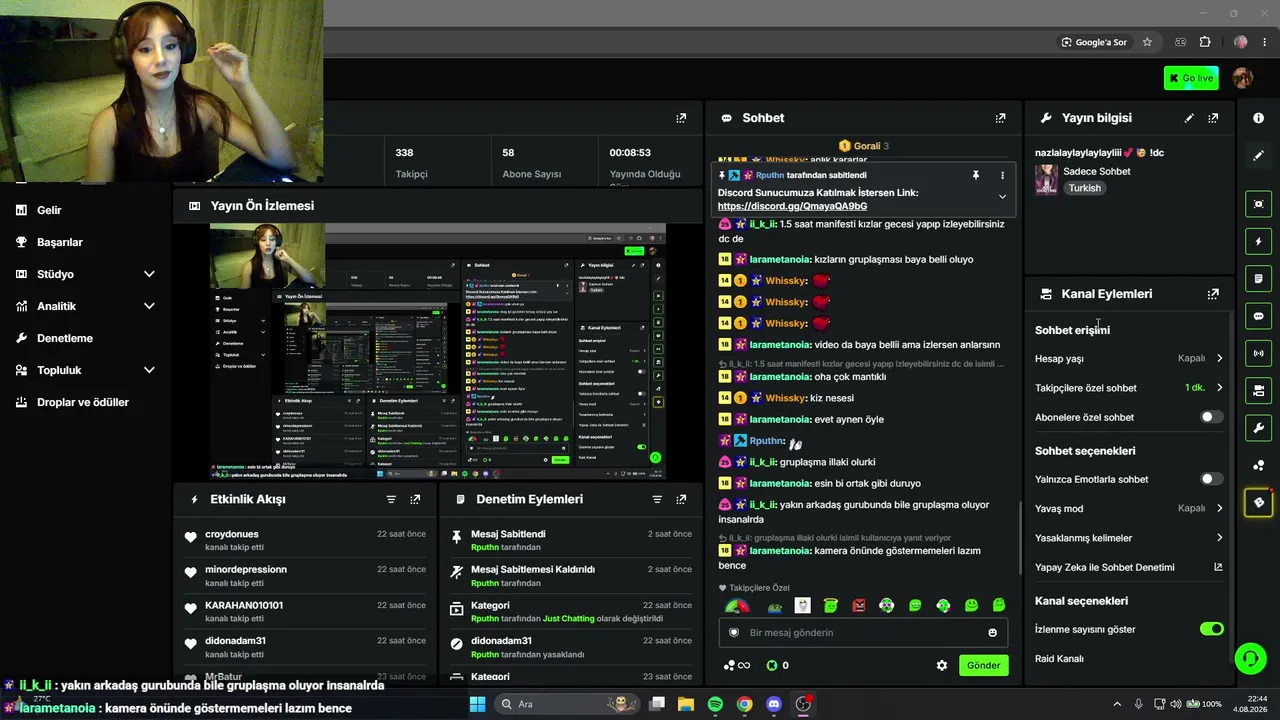Toggle the wrench stream info widget icon
This screenshot has width=1280, height=720.
pos(1258,428)
